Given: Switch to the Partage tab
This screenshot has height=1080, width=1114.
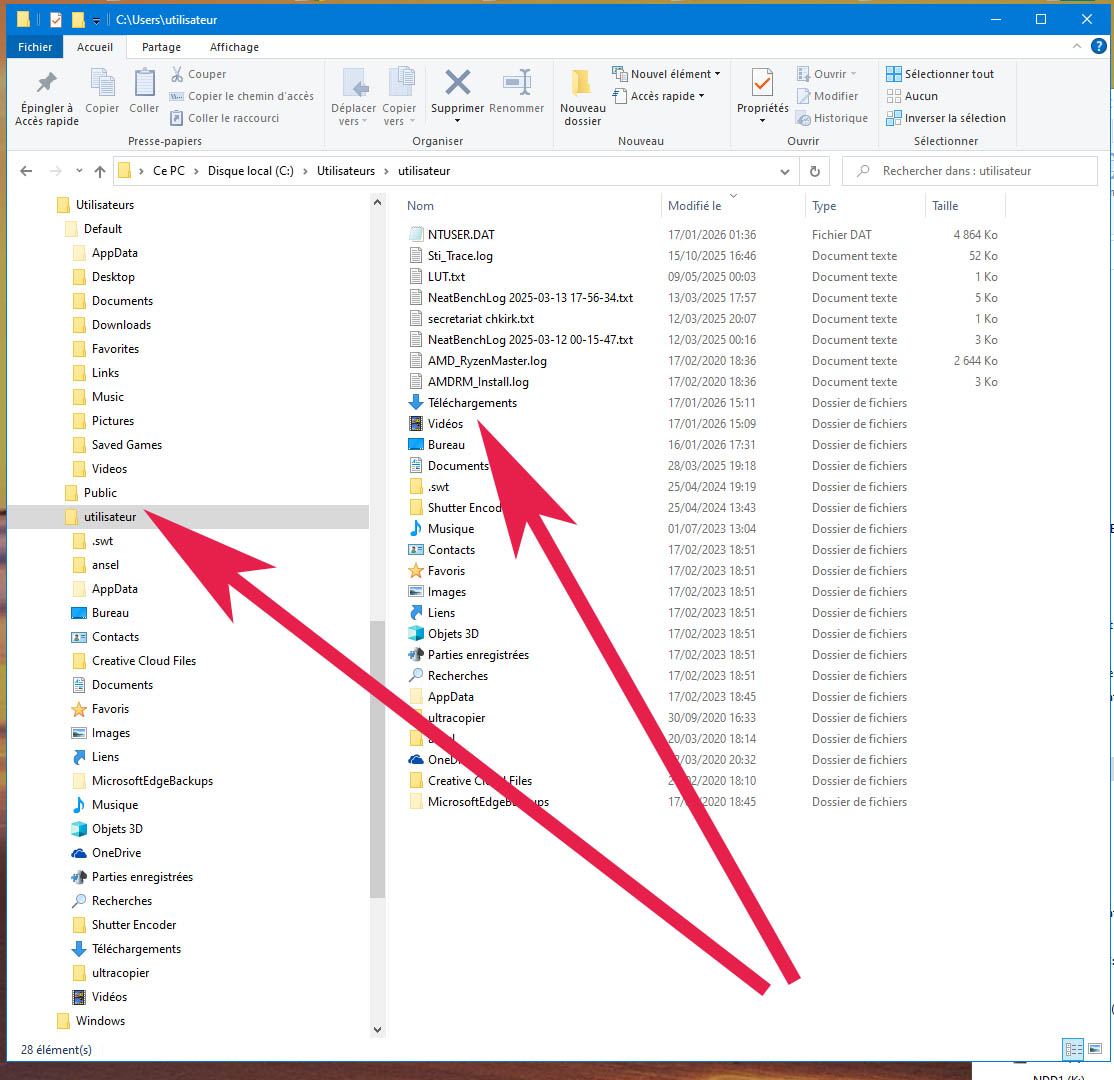Looking at the screenshot, I should pyautogui.click(x=161, y=47).
